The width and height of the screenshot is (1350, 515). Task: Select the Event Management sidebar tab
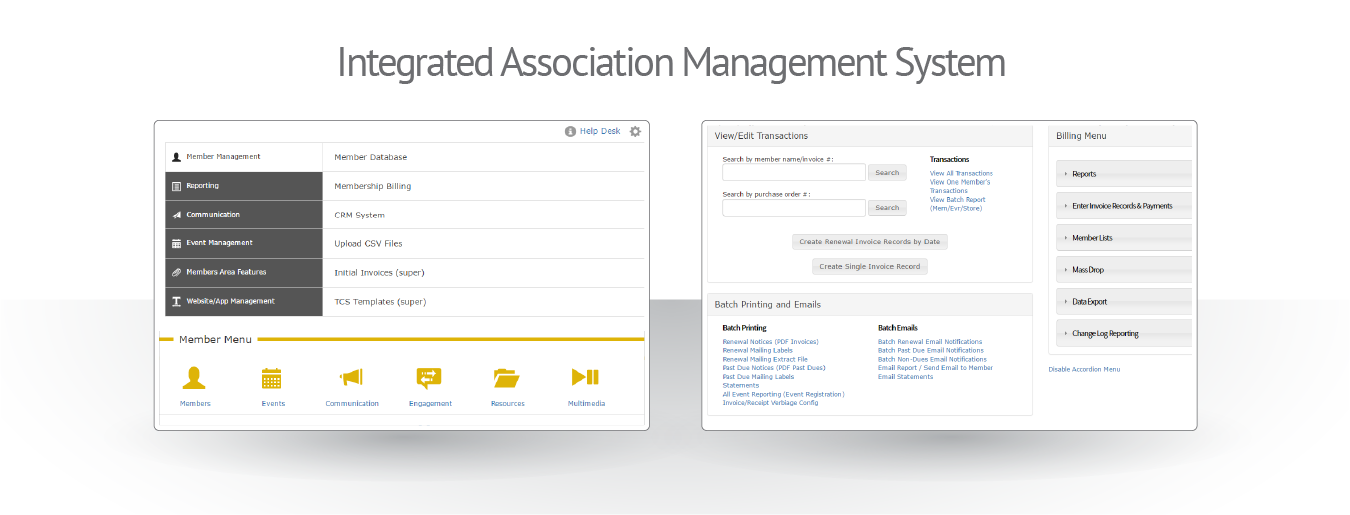pyautogui.click(x=244, y=243)
